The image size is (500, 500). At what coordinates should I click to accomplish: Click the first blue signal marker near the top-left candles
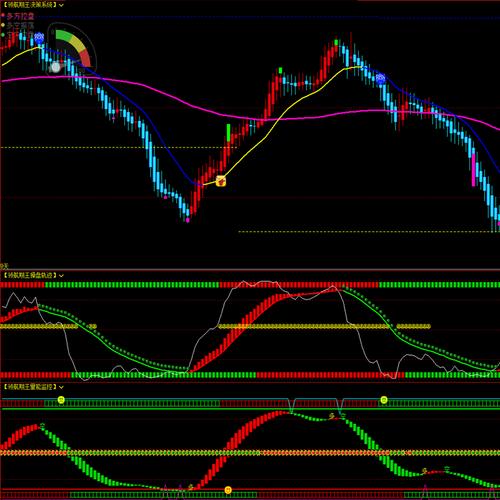pos(39,38)
